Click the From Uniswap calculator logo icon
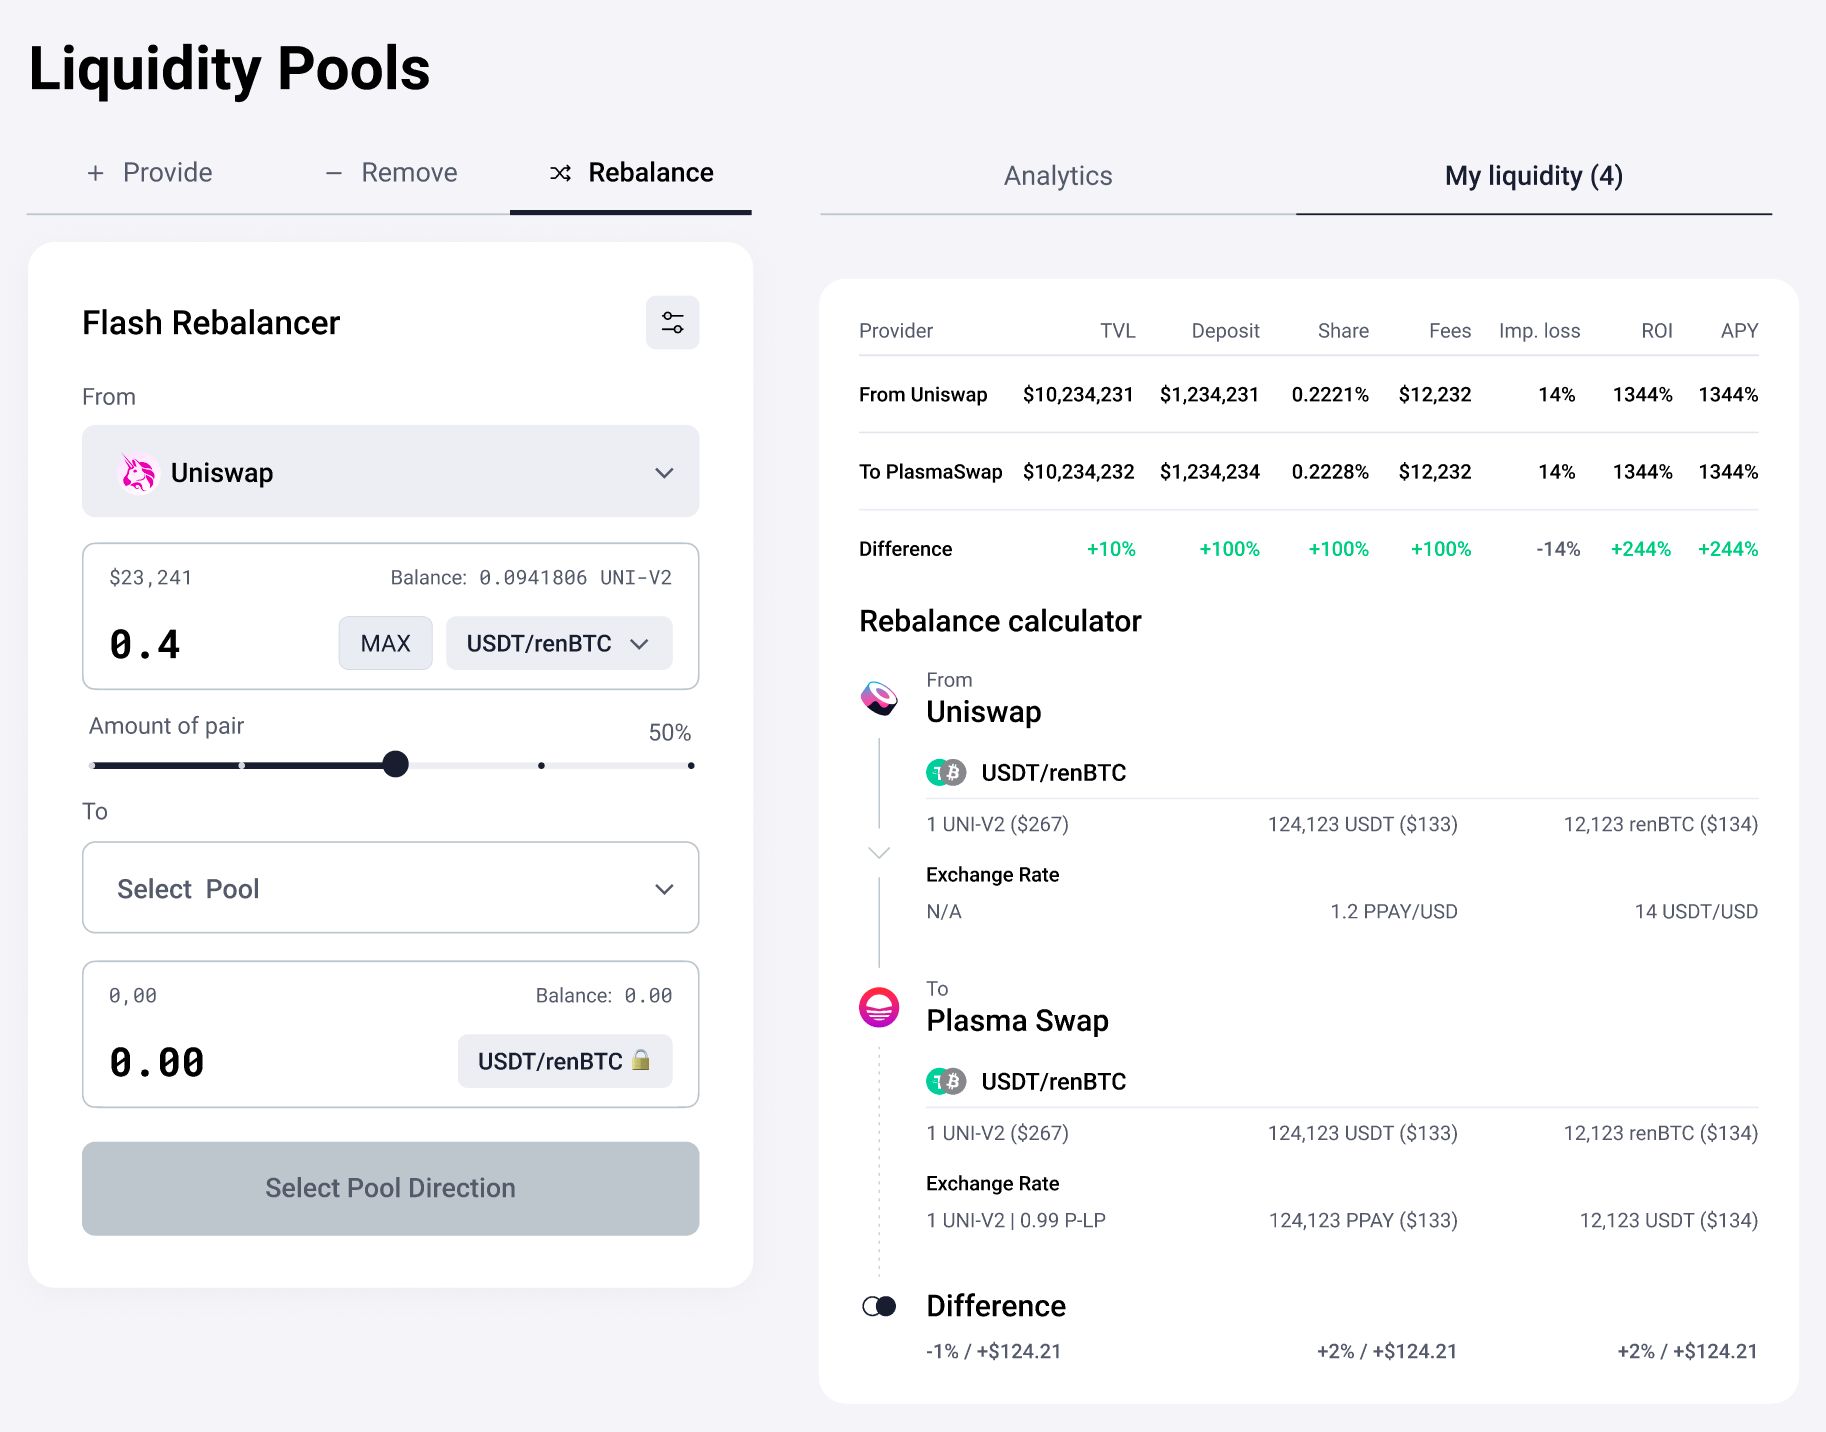Image resolution: width=1826 pixels, height=1432 pixels. 879,697
